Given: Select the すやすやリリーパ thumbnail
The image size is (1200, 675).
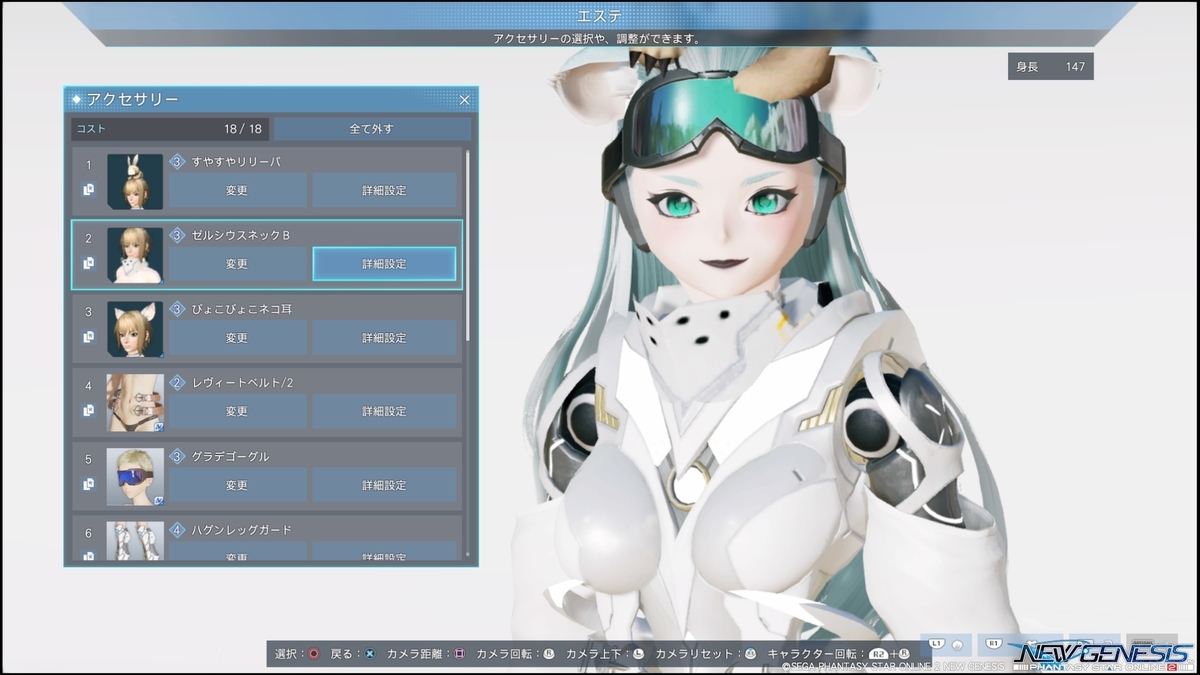Looking at the screenshot, I should click(135, 181).
